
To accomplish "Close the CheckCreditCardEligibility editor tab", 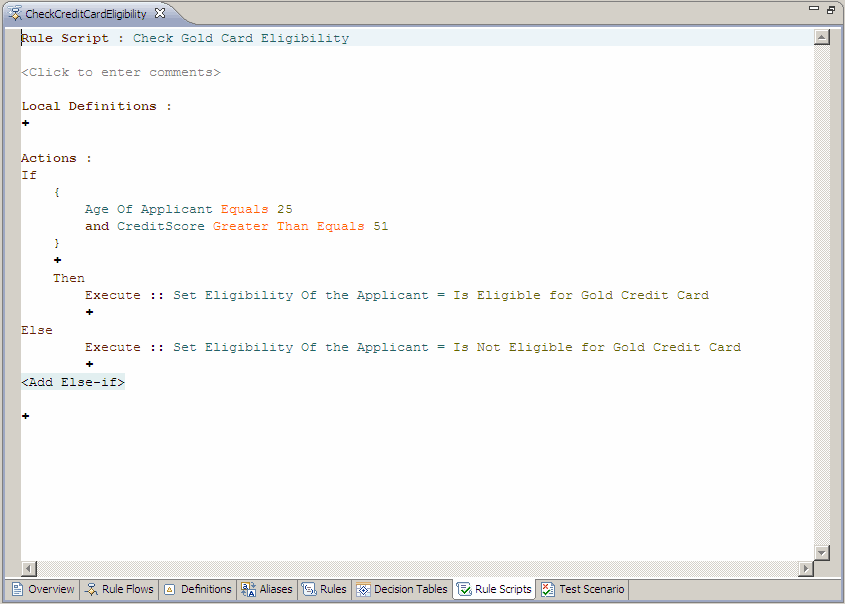I will (x=160, y=14).
